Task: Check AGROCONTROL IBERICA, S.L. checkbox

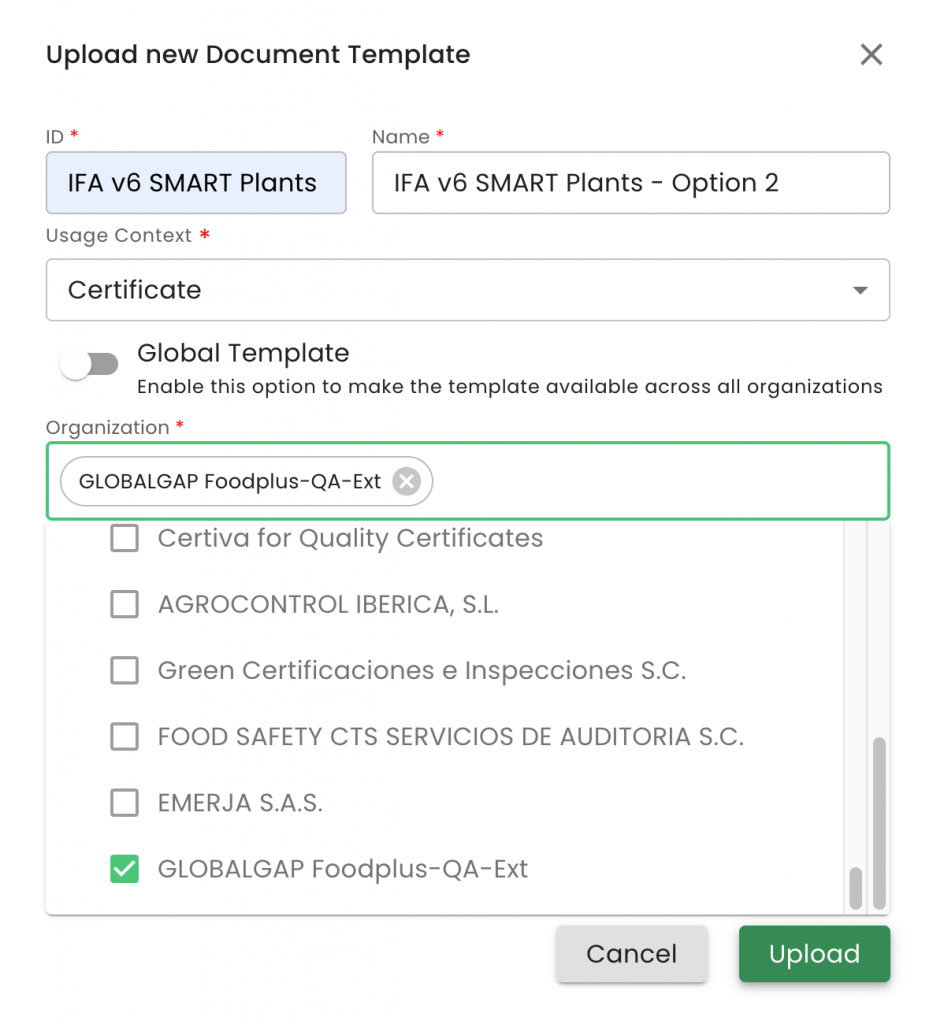Action: [x=124, y=605]
